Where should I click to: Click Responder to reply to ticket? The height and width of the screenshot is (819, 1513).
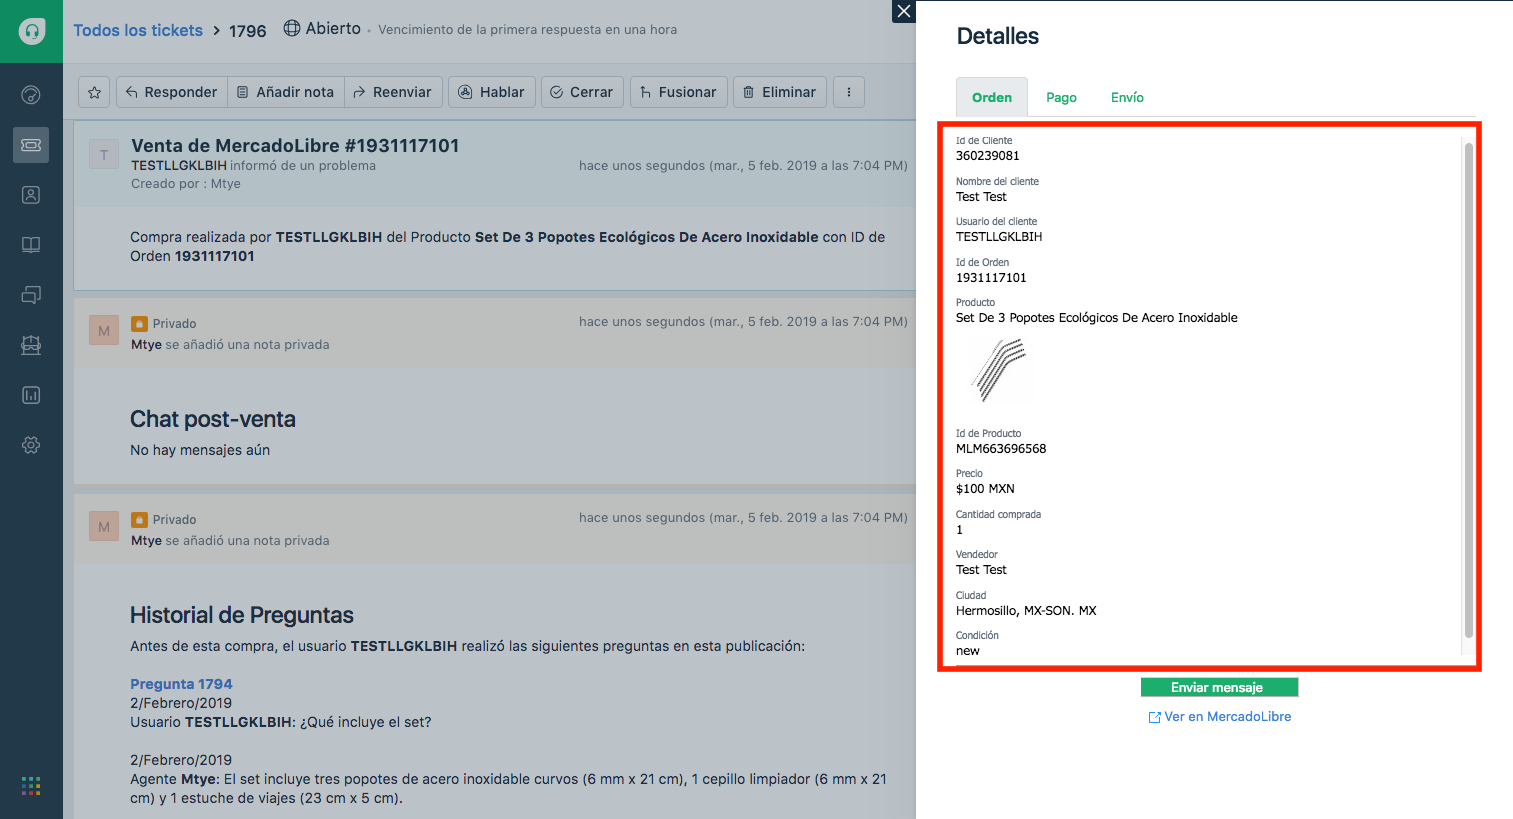point(172,92)
